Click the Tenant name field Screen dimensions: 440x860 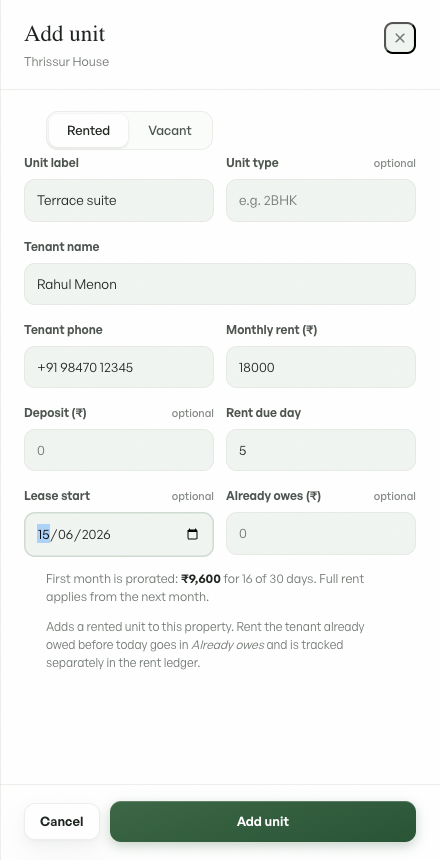click(x=220, y=284)
